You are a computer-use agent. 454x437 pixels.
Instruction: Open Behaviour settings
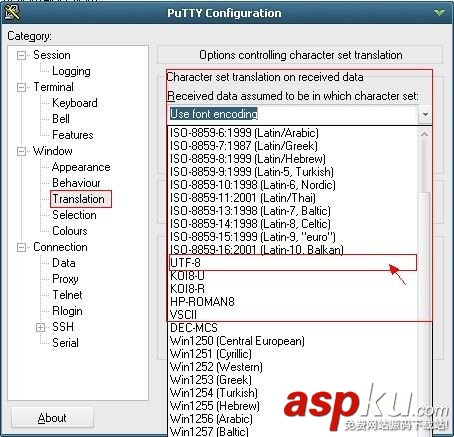[x=76, y=183]
